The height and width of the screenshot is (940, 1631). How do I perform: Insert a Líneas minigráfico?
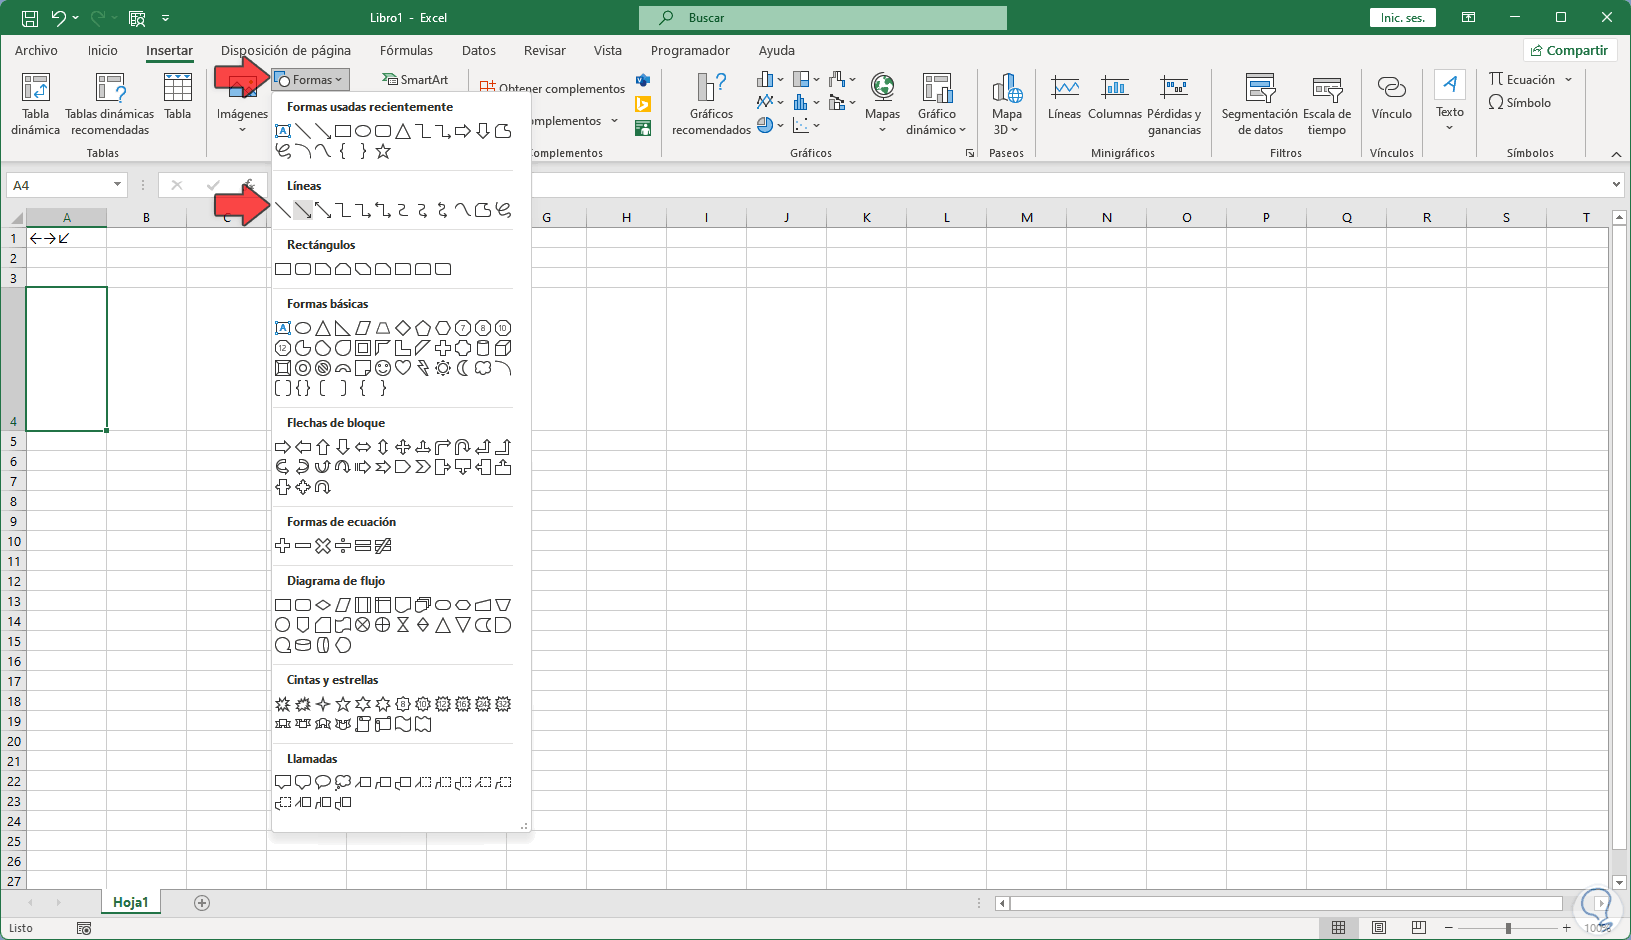pyautogui.click(x=1064, y=97)
